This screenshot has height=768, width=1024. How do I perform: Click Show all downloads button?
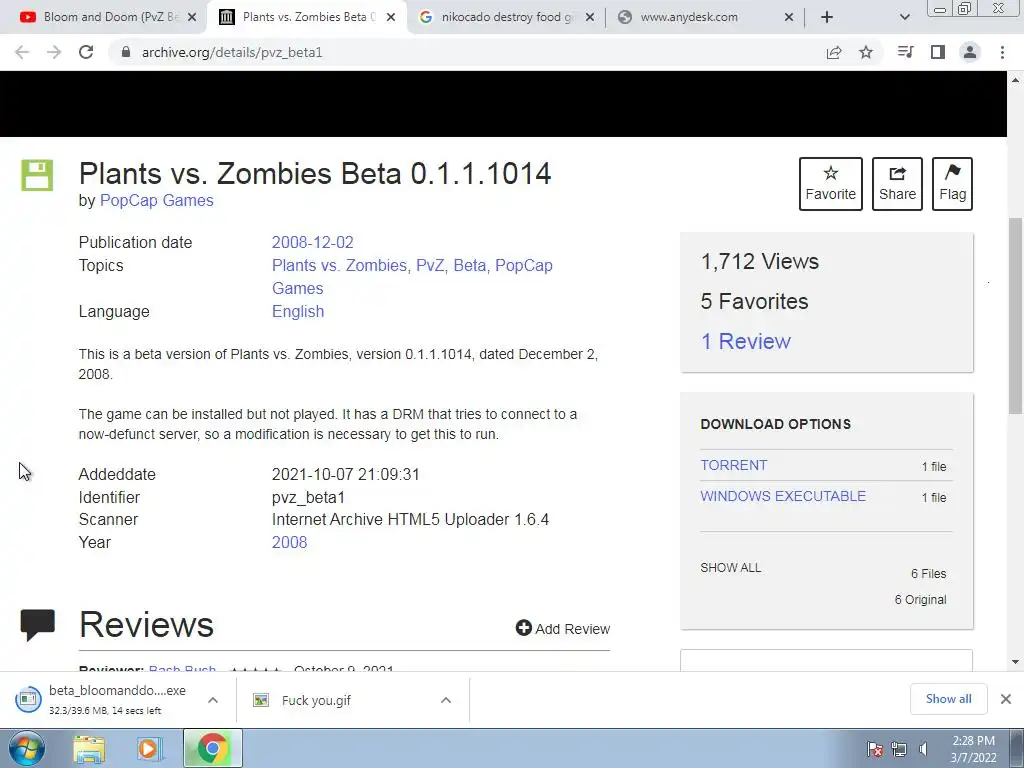tap(948, 699)
